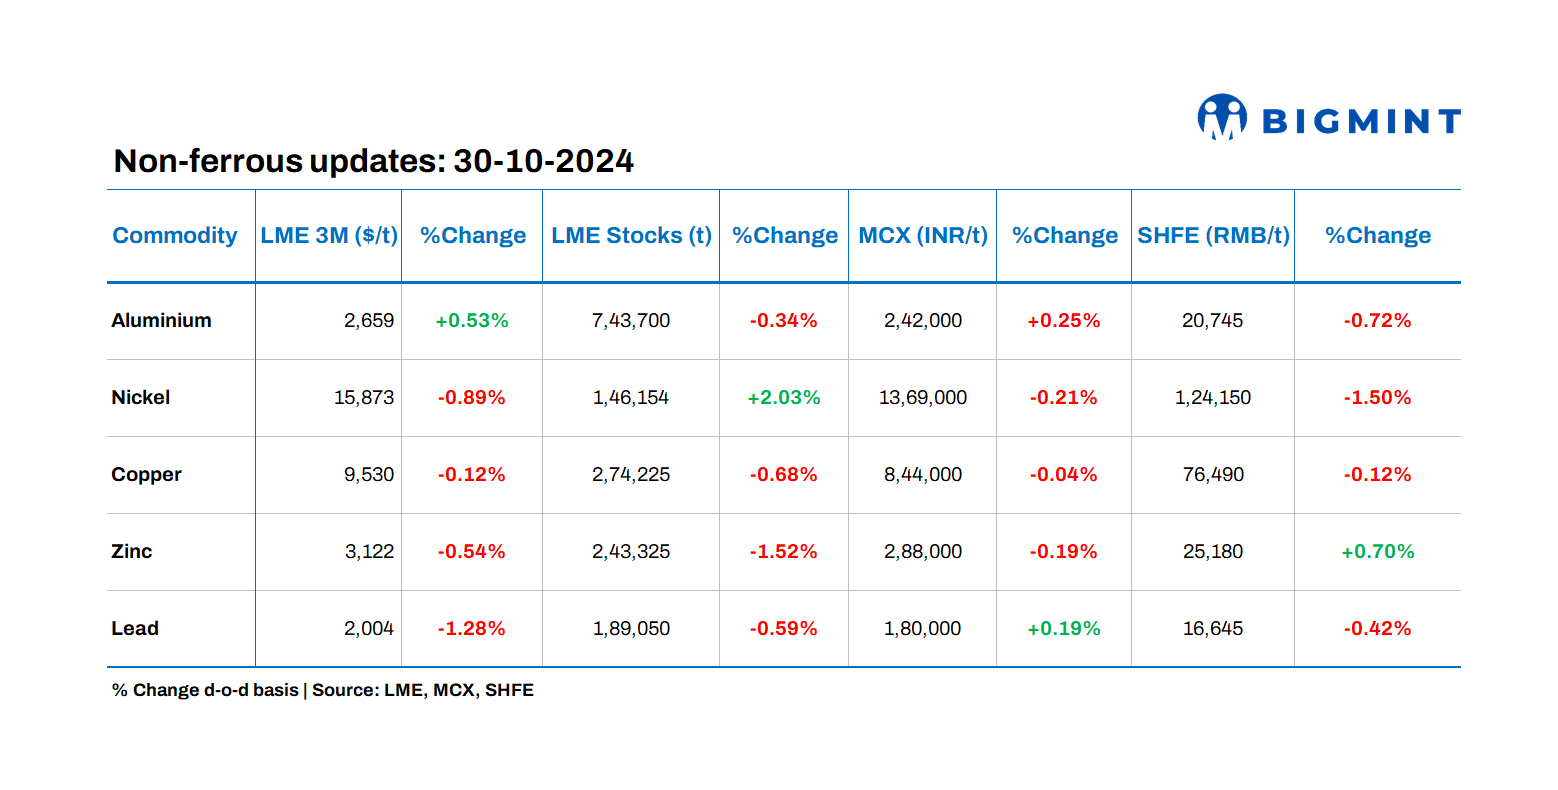Click the Commodity column header
Image resolution: width=1558 pixels, height=790 pixels.
175,236
